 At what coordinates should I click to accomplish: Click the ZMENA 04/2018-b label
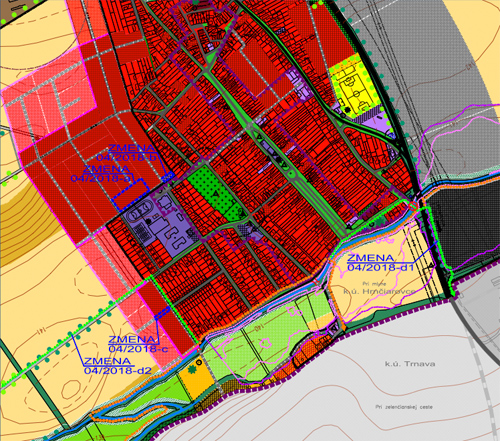(127, 153)
